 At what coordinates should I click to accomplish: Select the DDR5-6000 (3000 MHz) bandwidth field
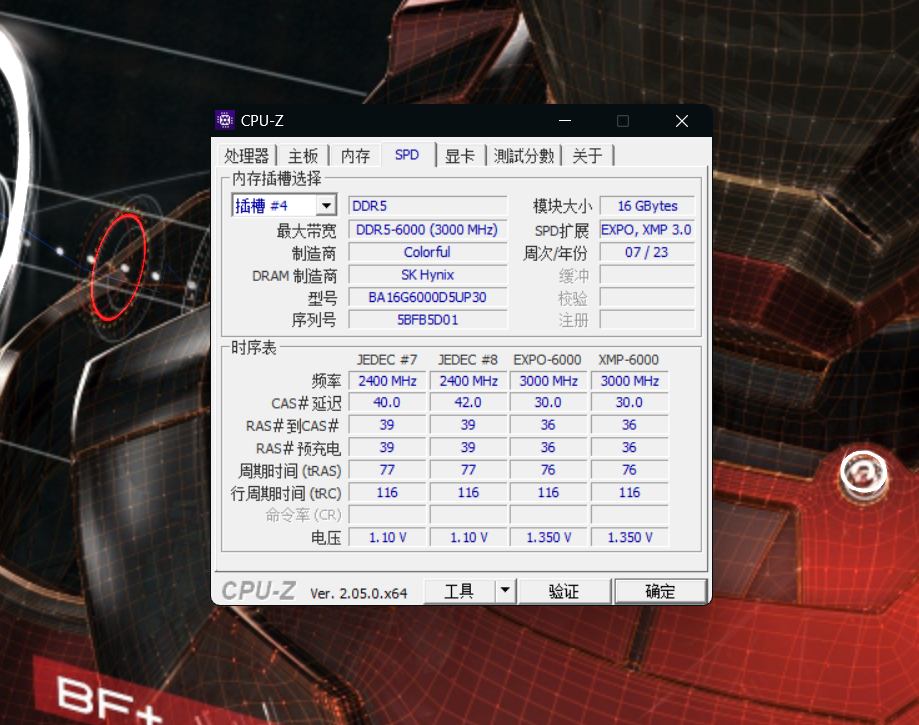click(427, 230)
